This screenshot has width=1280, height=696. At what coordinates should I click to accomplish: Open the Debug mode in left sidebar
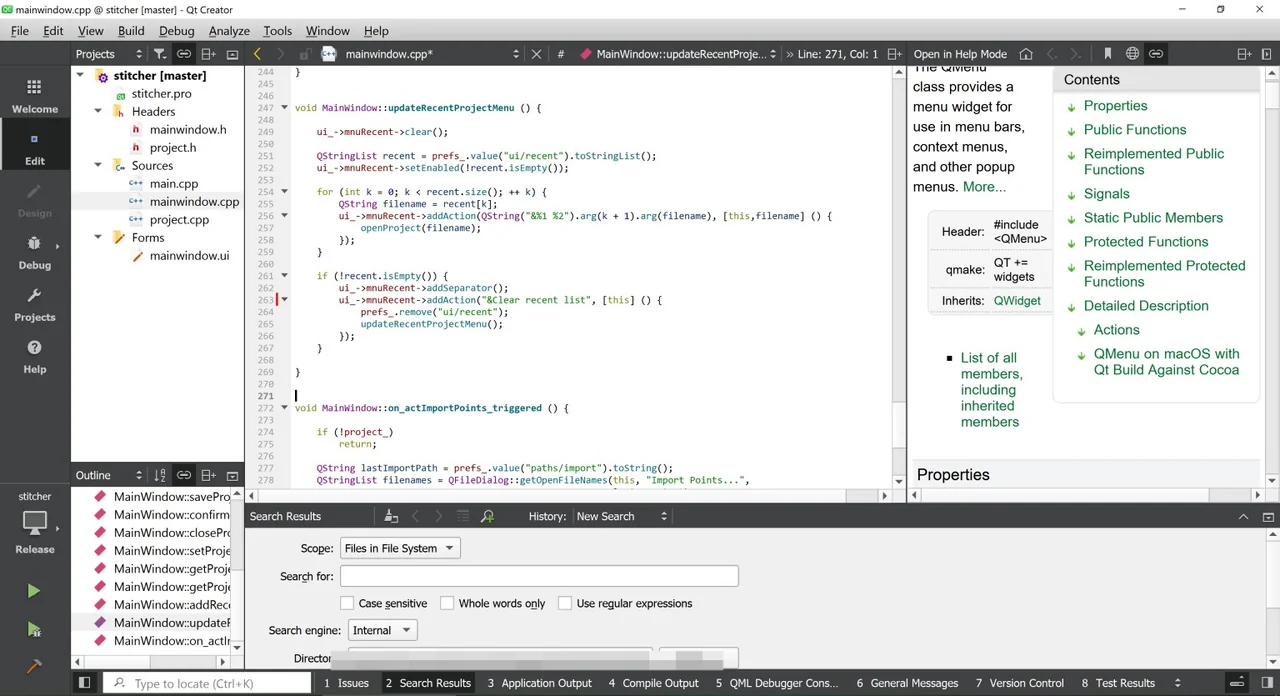(x=35, y=252)
